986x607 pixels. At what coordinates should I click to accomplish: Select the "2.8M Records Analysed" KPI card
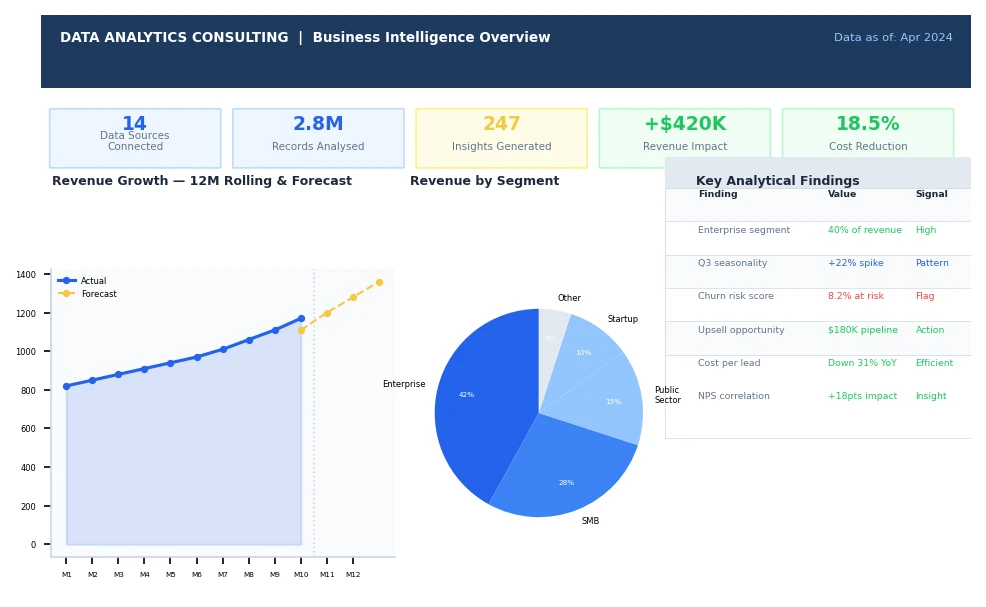(318, 138)
